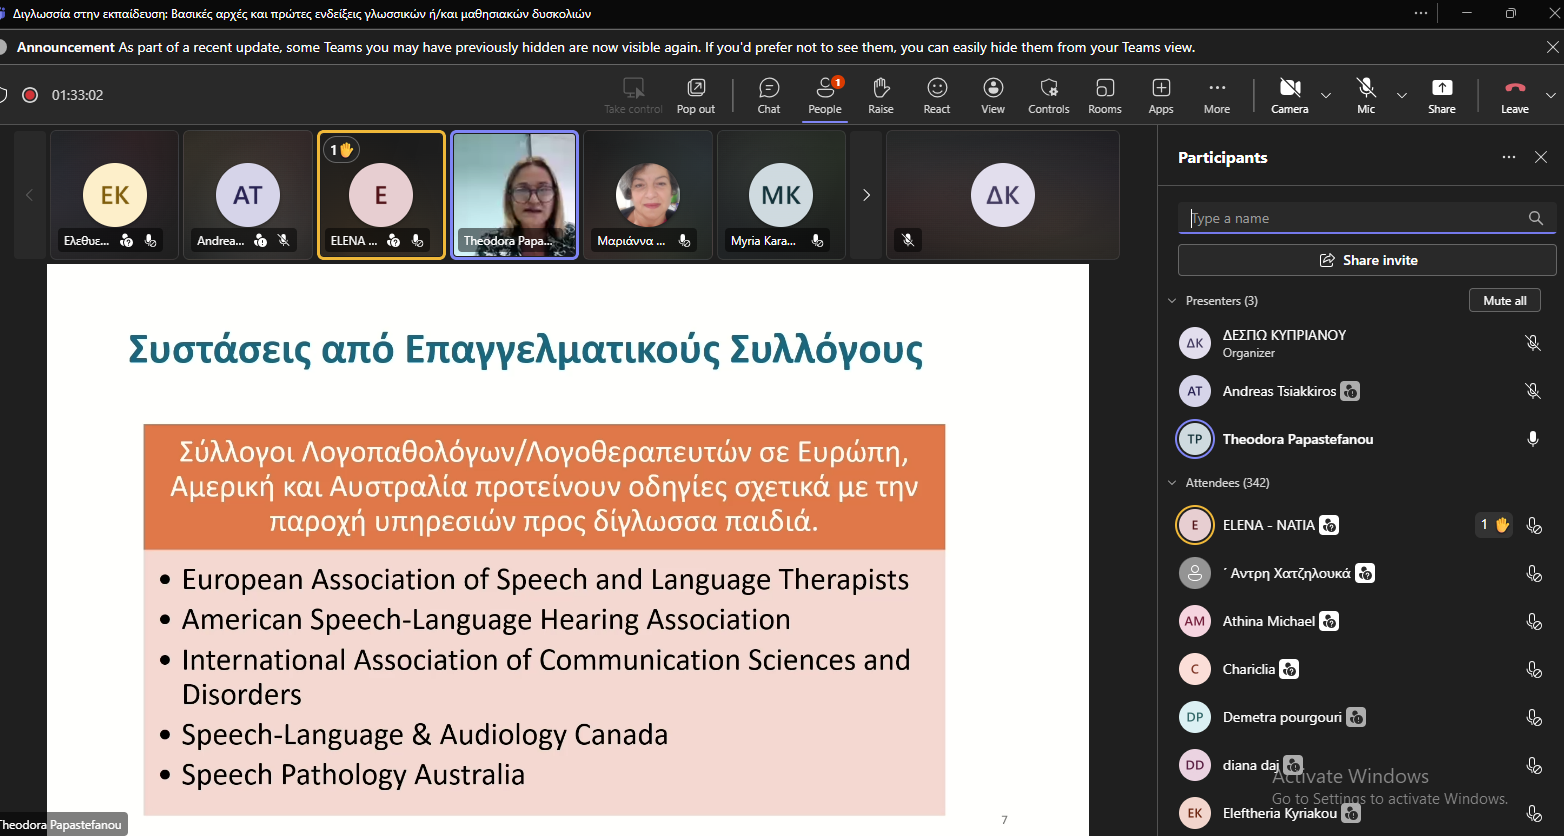Turn on the Camera
1564x836 pixels.
(1289, 95)
